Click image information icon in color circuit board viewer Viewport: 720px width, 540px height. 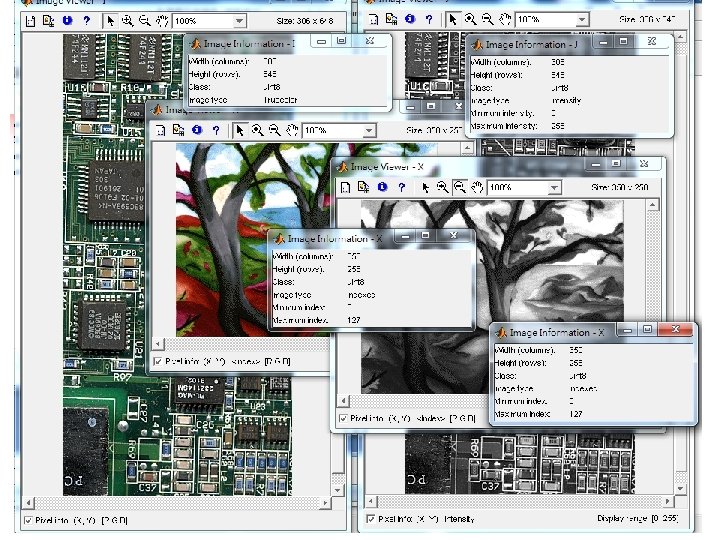point(68,21)
